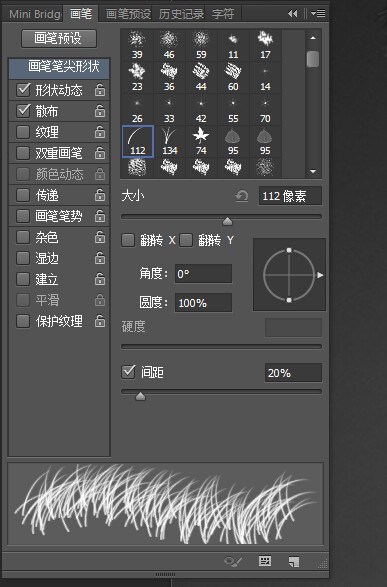Choose brush tip number 23
Viewport: 387px width, 587px height.
tap(137, 77)
